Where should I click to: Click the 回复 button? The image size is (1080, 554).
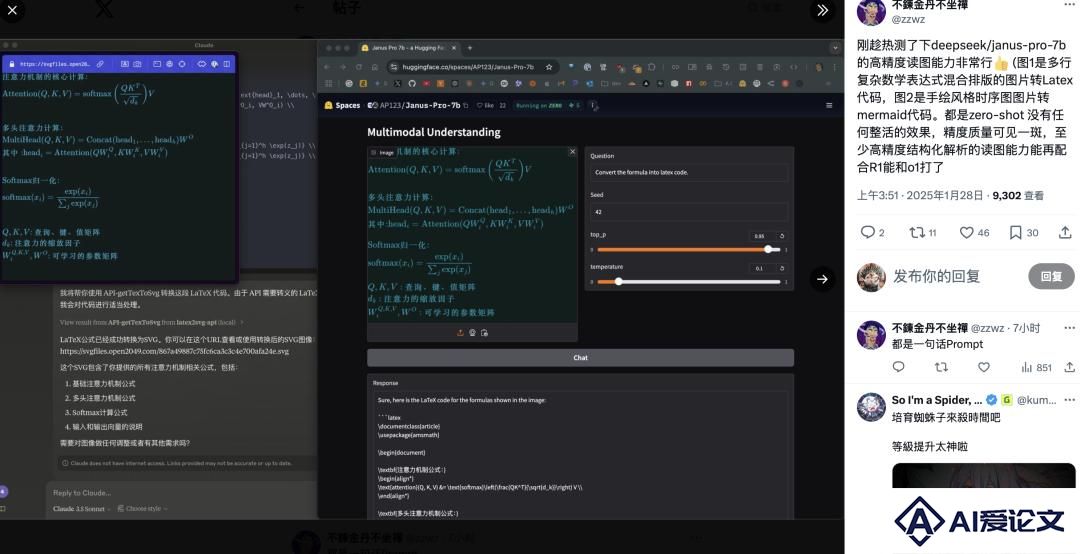point(1051,276)
